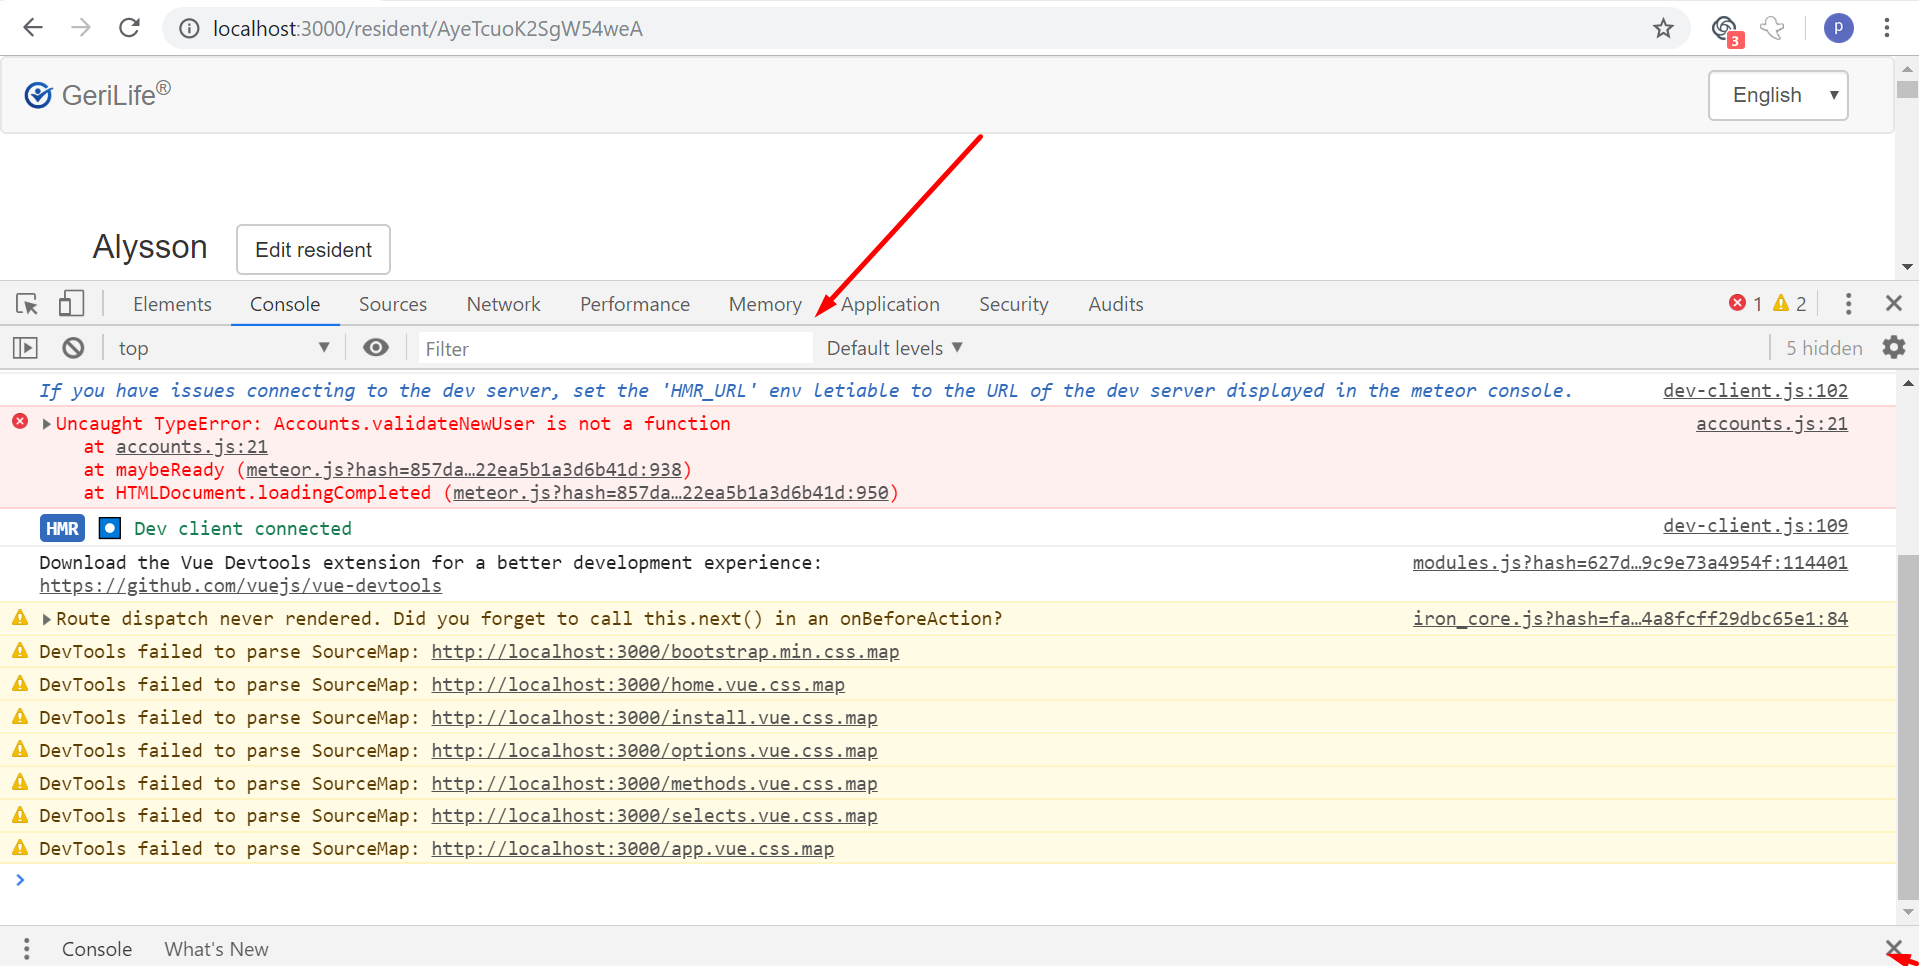Bookmark the page with the star
Screen dimensions: 1919x966
(x=1663, y=28)
